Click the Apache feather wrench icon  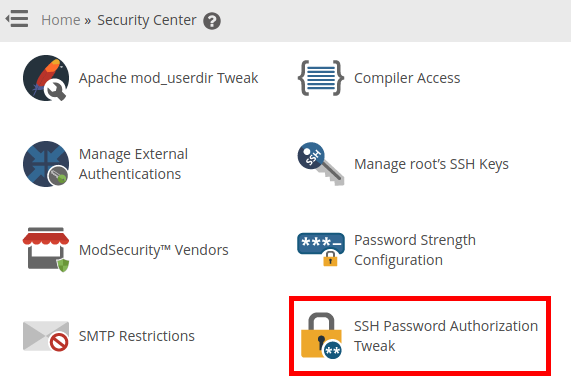[46, 78]
